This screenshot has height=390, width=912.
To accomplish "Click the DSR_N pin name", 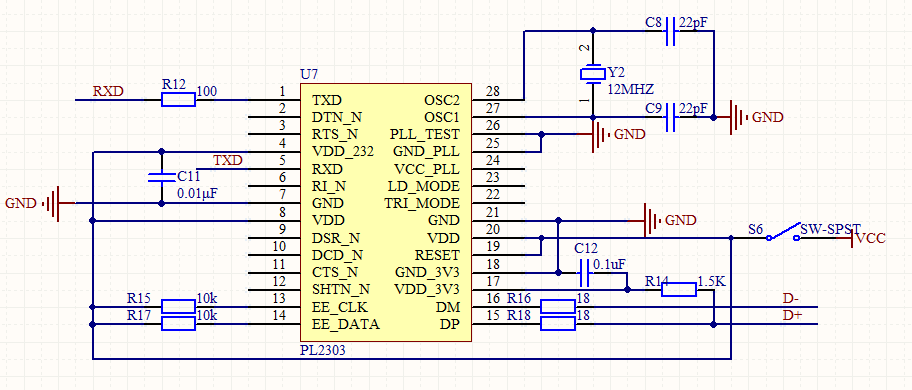I will point(336,238).
